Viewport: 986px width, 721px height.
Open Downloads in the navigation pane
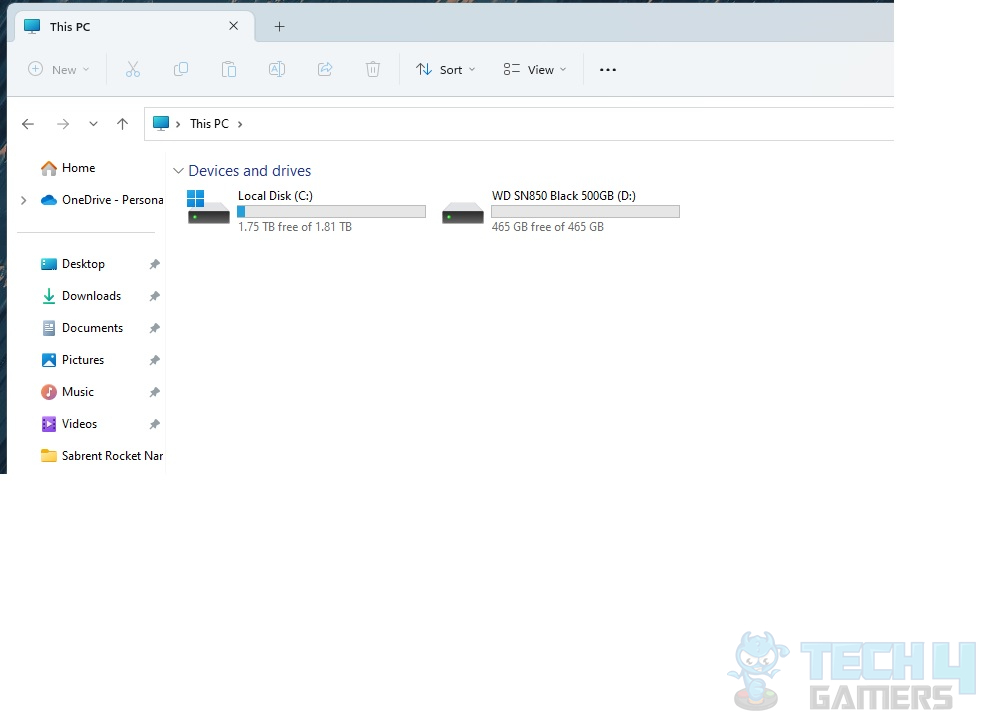tap(91, 296)
